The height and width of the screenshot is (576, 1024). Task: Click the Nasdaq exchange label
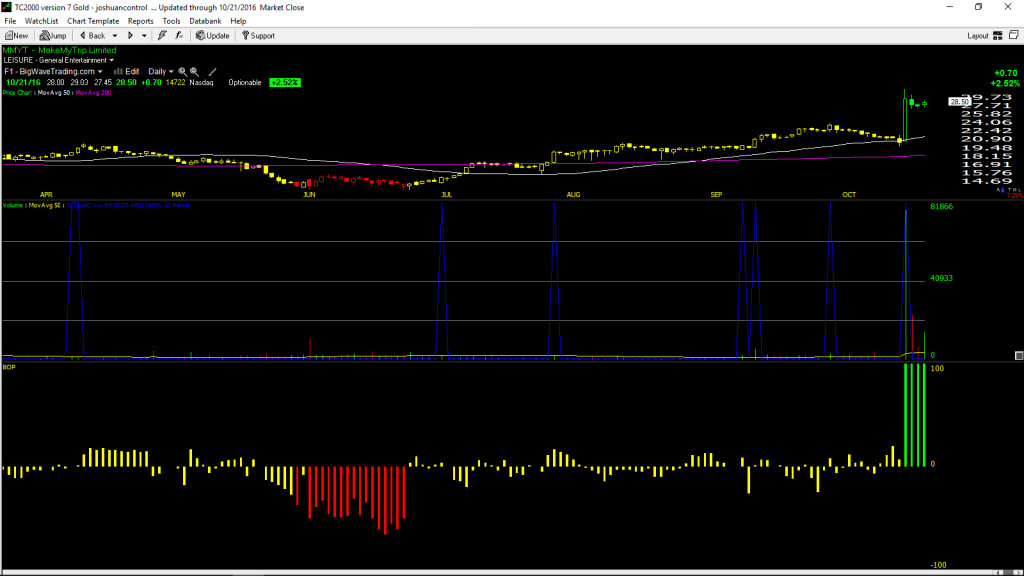click(201, 83)
